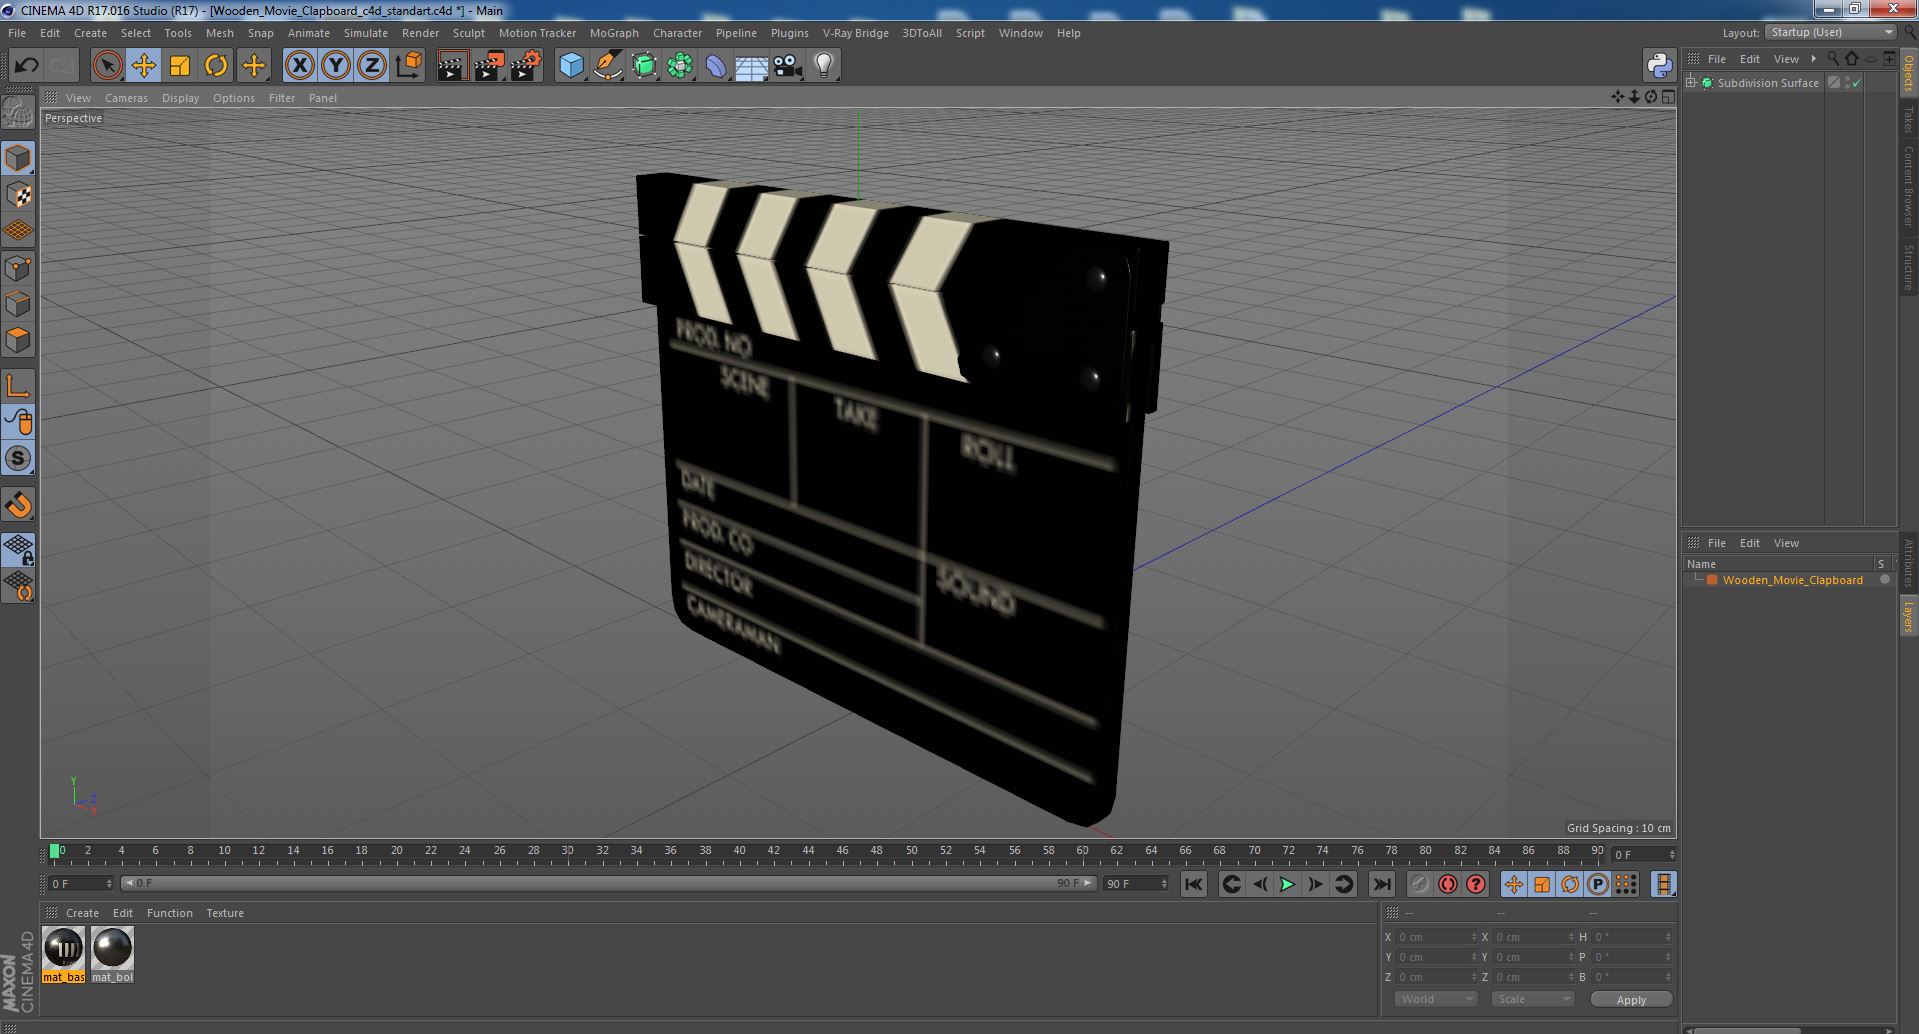Open the Objects panel search icon
The image size is (1919, 1034).
tap(1833, 59)
